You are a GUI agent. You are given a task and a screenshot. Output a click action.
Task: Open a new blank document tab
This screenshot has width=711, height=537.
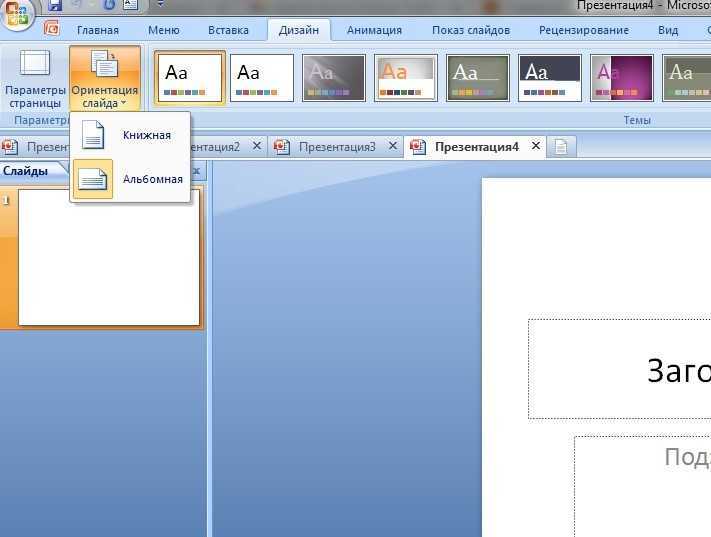click(x=561, y=147)
